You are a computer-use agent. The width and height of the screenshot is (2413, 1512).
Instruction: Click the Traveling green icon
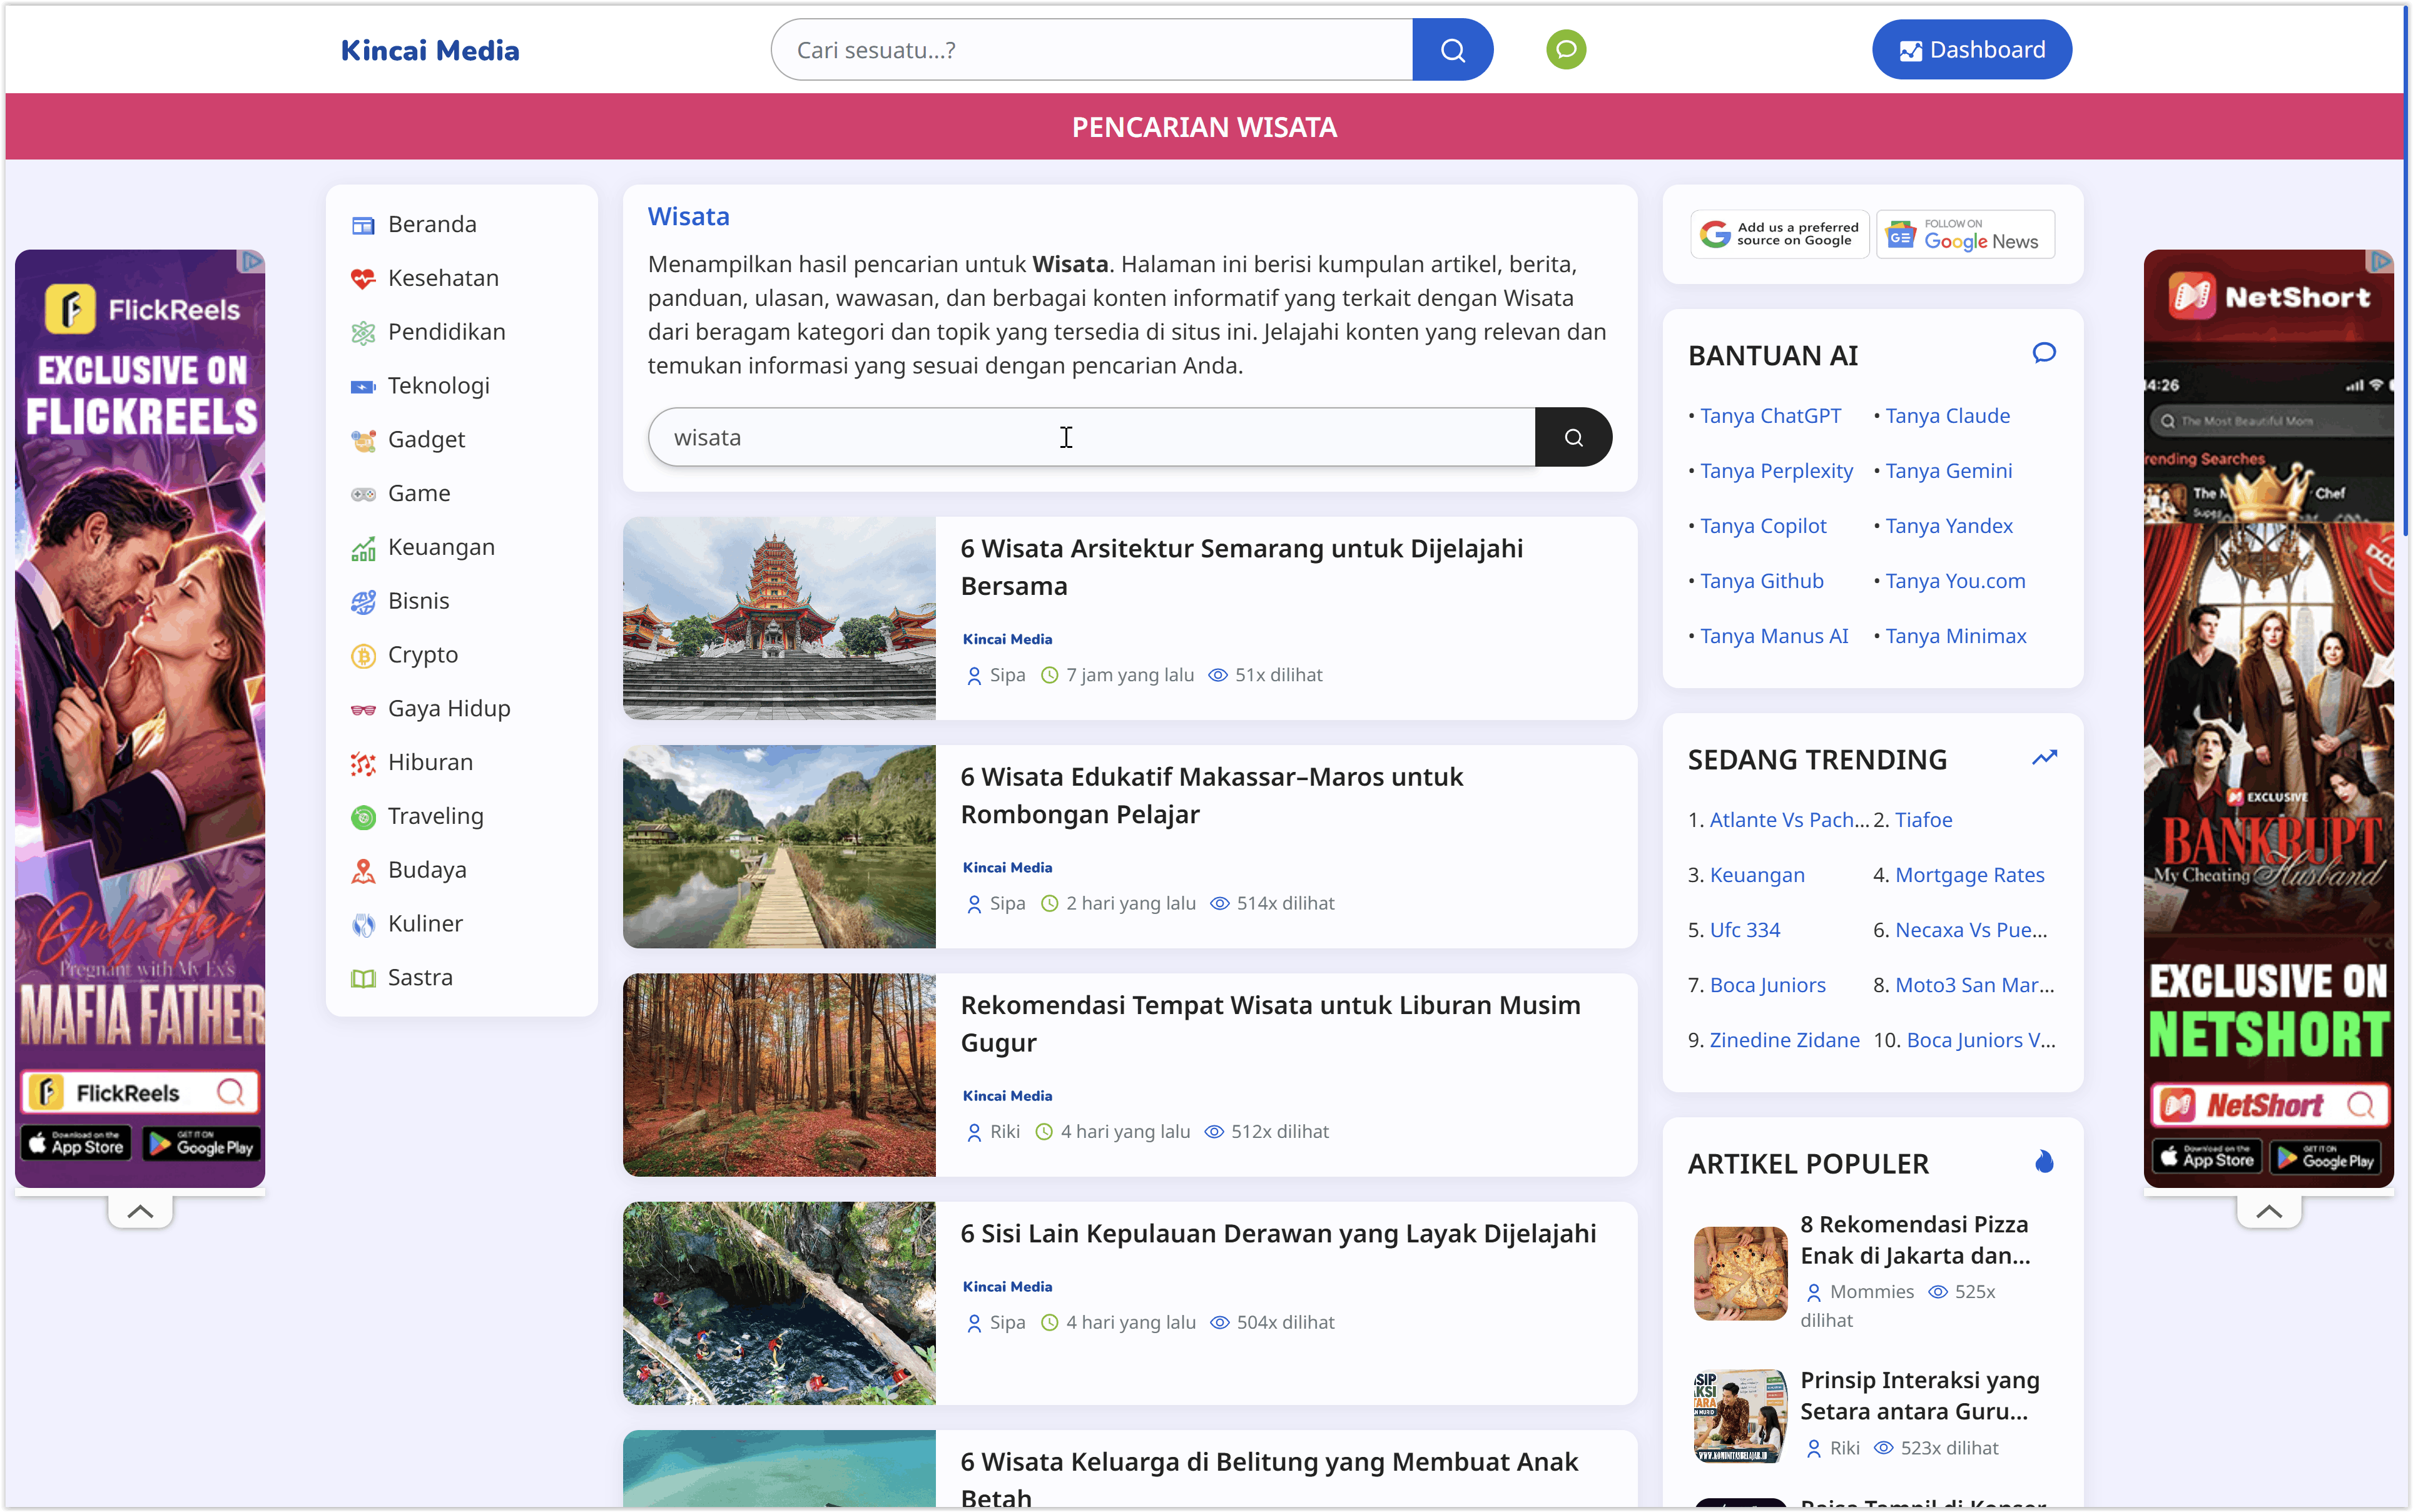[363, 817]
